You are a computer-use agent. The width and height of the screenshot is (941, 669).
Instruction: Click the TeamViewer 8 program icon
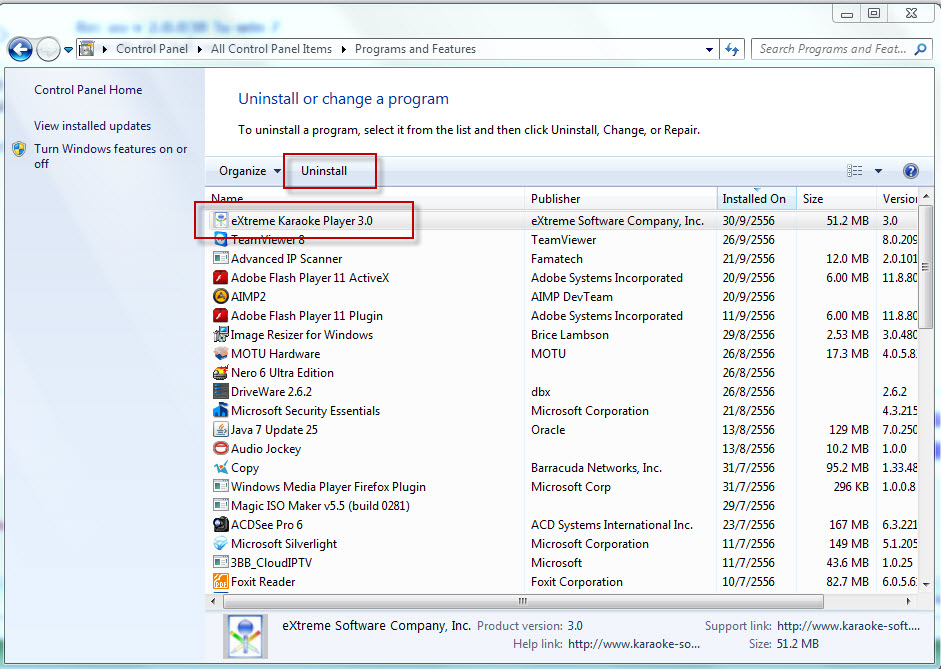click(x=221, y=239)
